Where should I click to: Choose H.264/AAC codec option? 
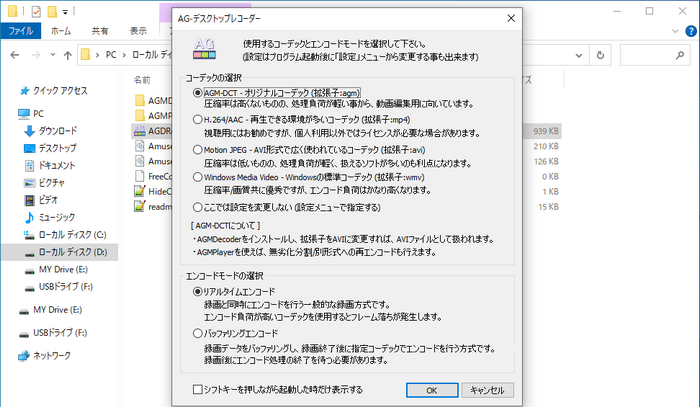[197, 120]
